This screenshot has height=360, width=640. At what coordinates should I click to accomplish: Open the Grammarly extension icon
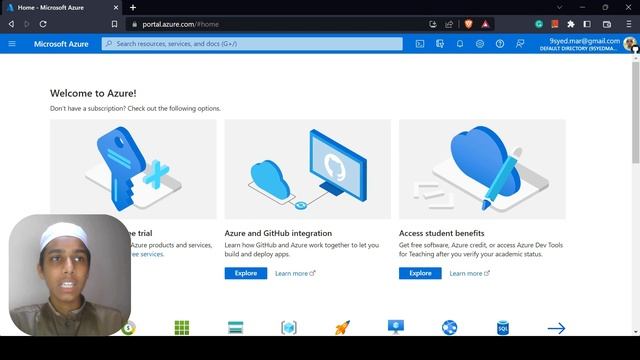tap(539, 24)
